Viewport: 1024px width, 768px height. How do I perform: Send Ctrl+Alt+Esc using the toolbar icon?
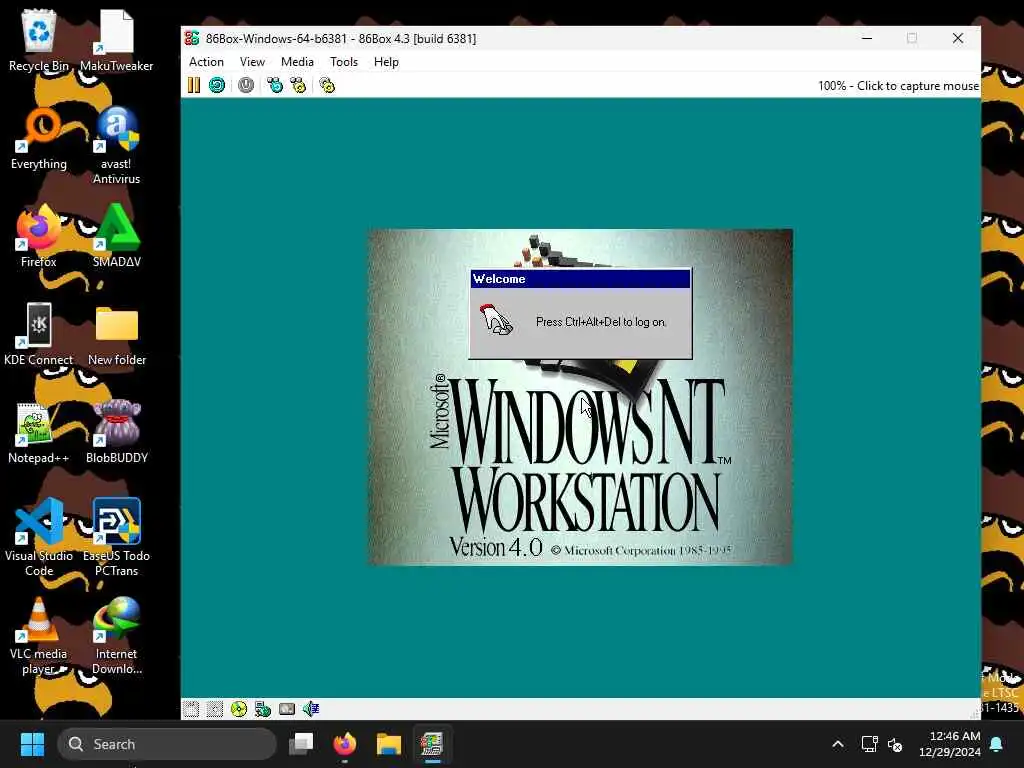point(298,86)
